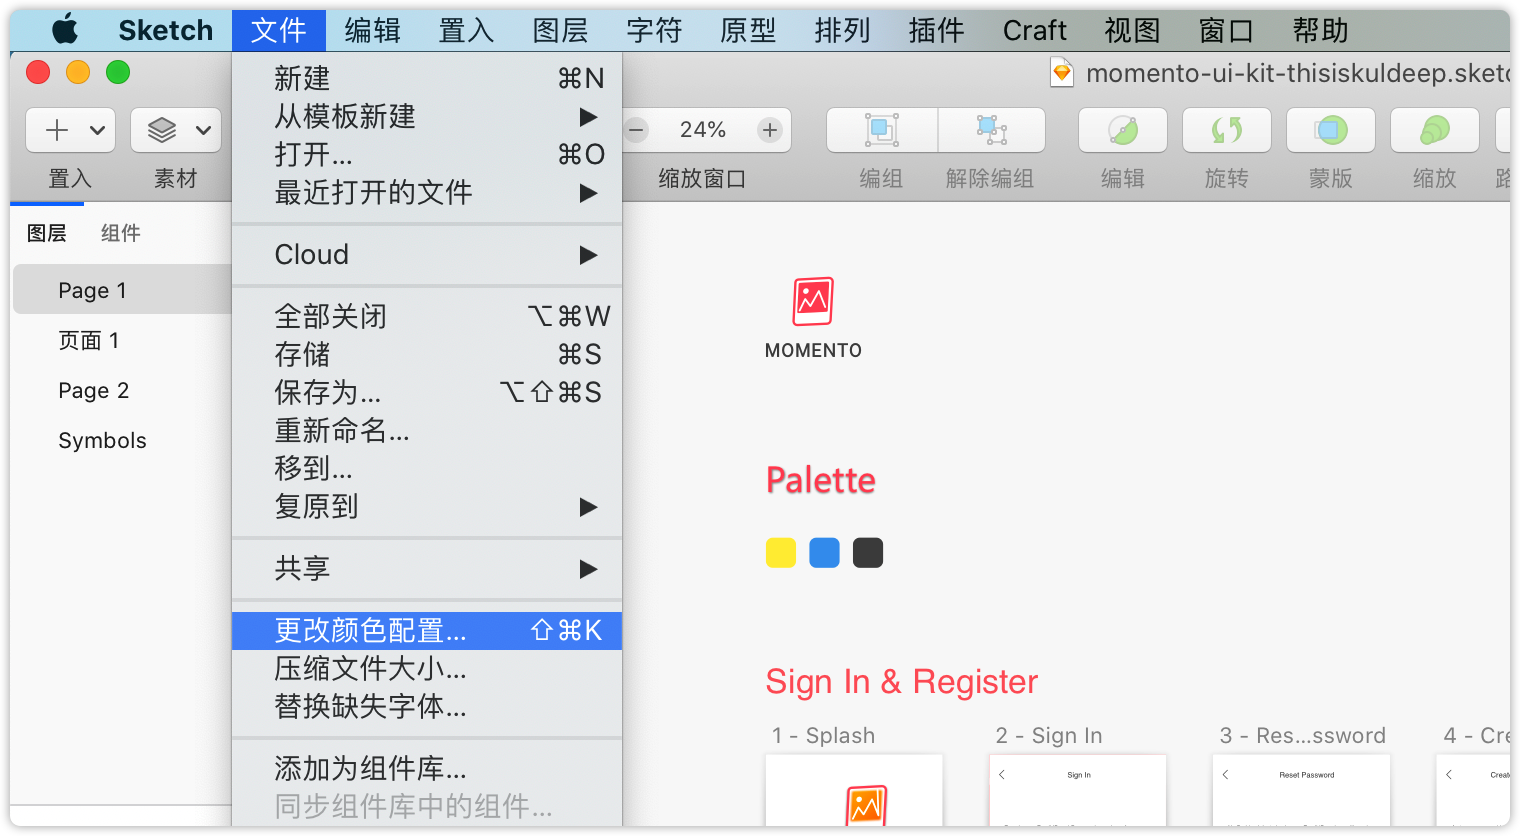
Task: Select Page 2 in the pages list
Action: [x=94, y=391]
